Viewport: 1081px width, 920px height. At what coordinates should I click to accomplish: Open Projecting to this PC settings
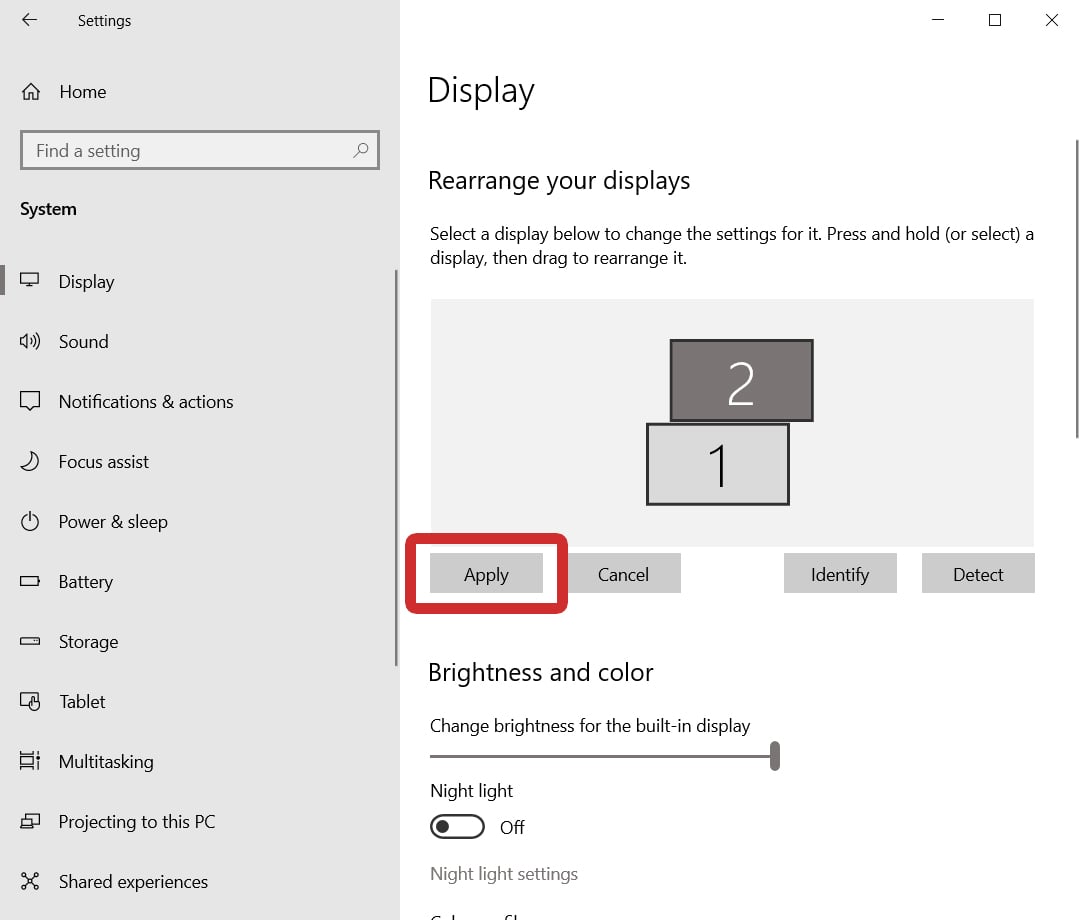click(31, 821)
